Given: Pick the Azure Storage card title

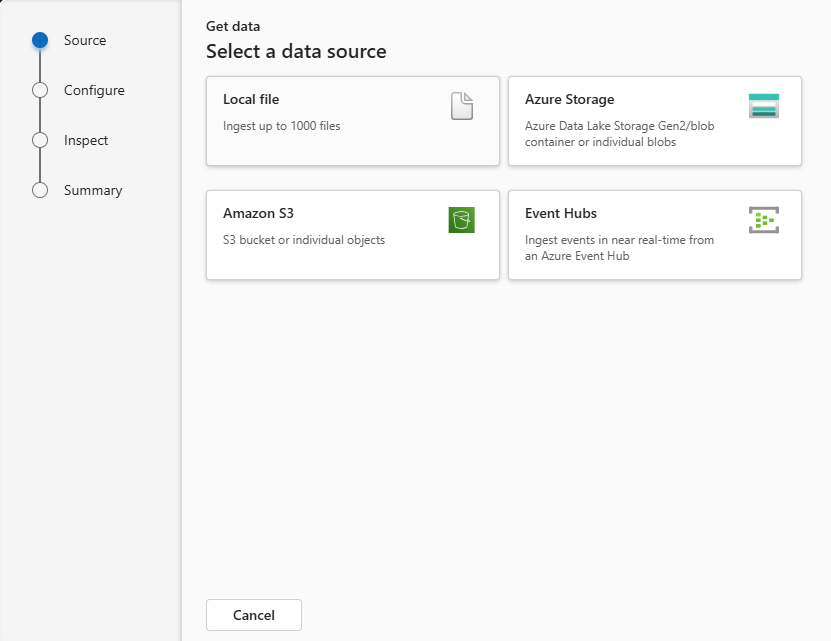Looking at the screenshot, I should [569, 99].
